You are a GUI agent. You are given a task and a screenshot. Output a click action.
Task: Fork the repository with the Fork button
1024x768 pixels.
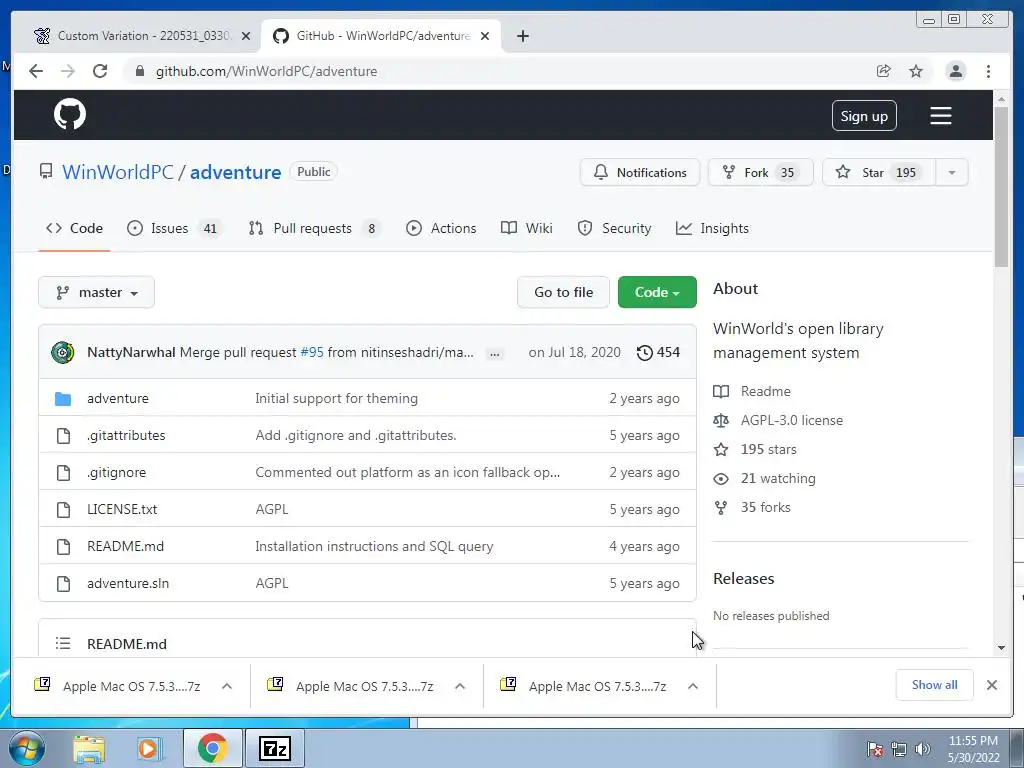click(760, 172)
